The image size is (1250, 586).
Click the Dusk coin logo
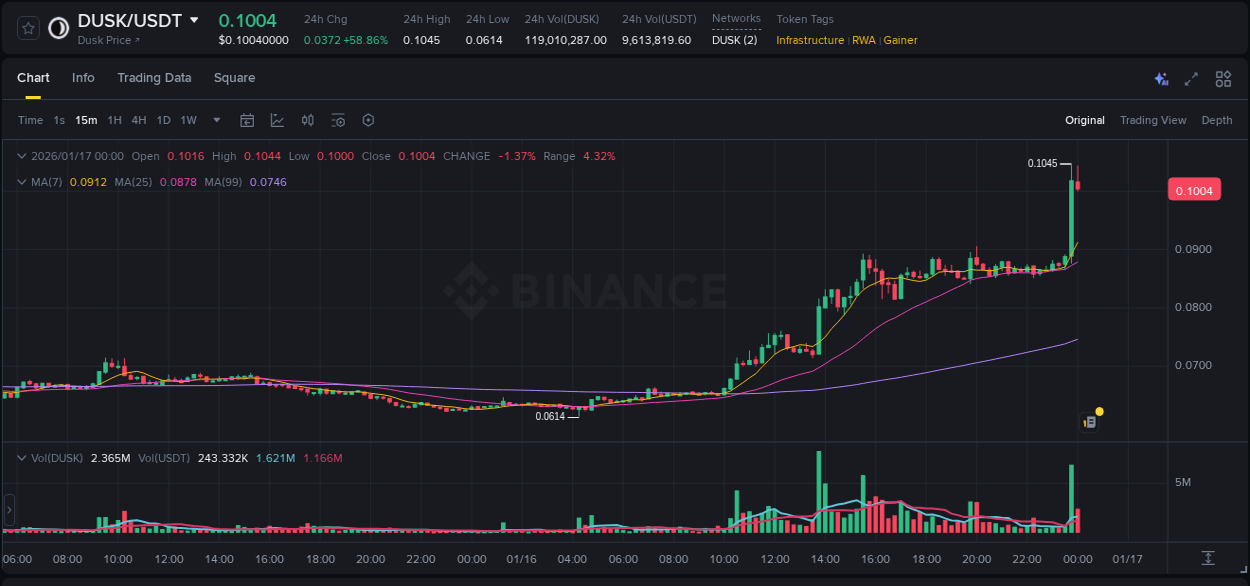[x=58, y=27]
